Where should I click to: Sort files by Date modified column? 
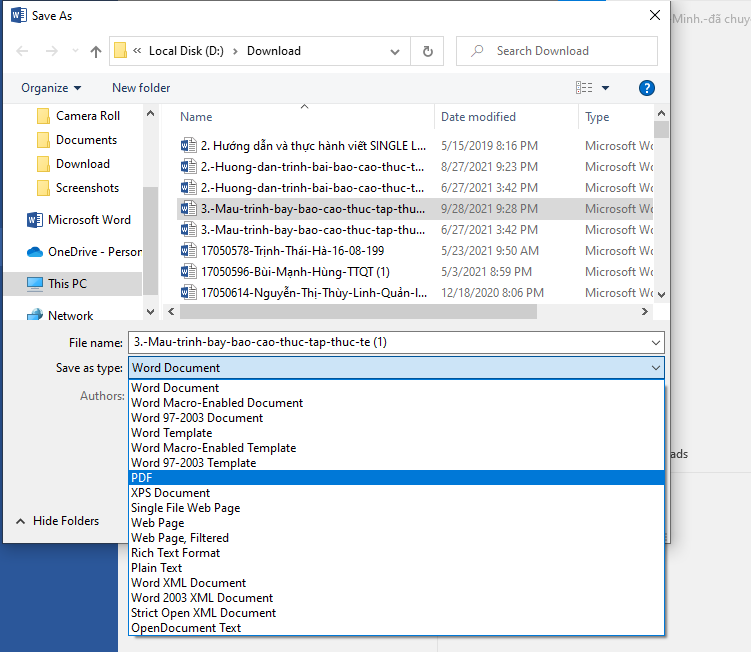(478, 117)
